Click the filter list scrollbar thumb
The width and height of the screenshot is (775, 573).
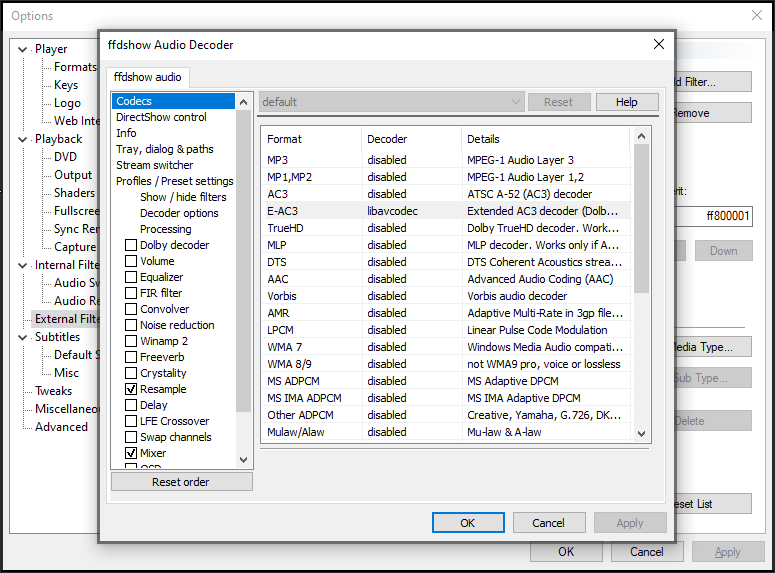click(x=243, y=261)
